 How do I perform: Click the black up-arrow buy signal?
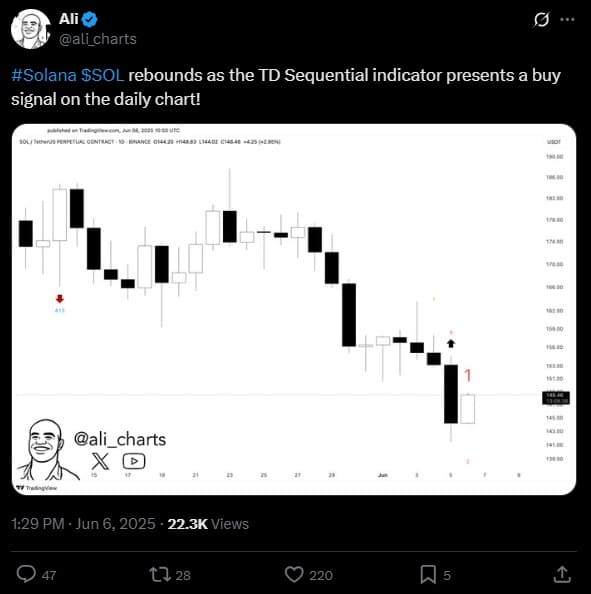451,344
